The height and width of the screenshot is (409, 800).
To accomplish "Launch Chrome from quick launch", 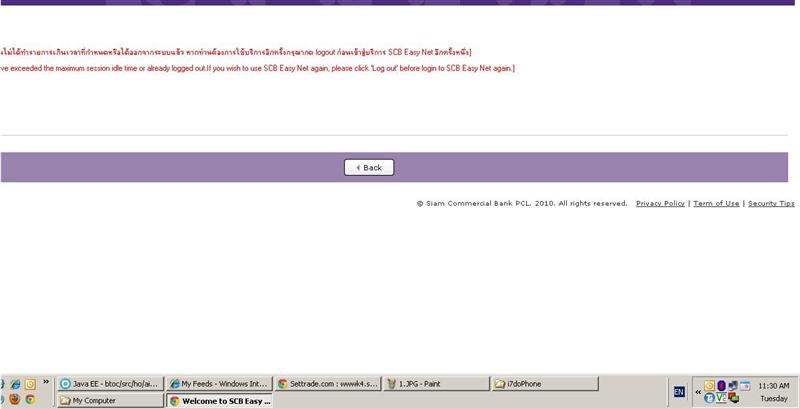I will tap(30, 399).
